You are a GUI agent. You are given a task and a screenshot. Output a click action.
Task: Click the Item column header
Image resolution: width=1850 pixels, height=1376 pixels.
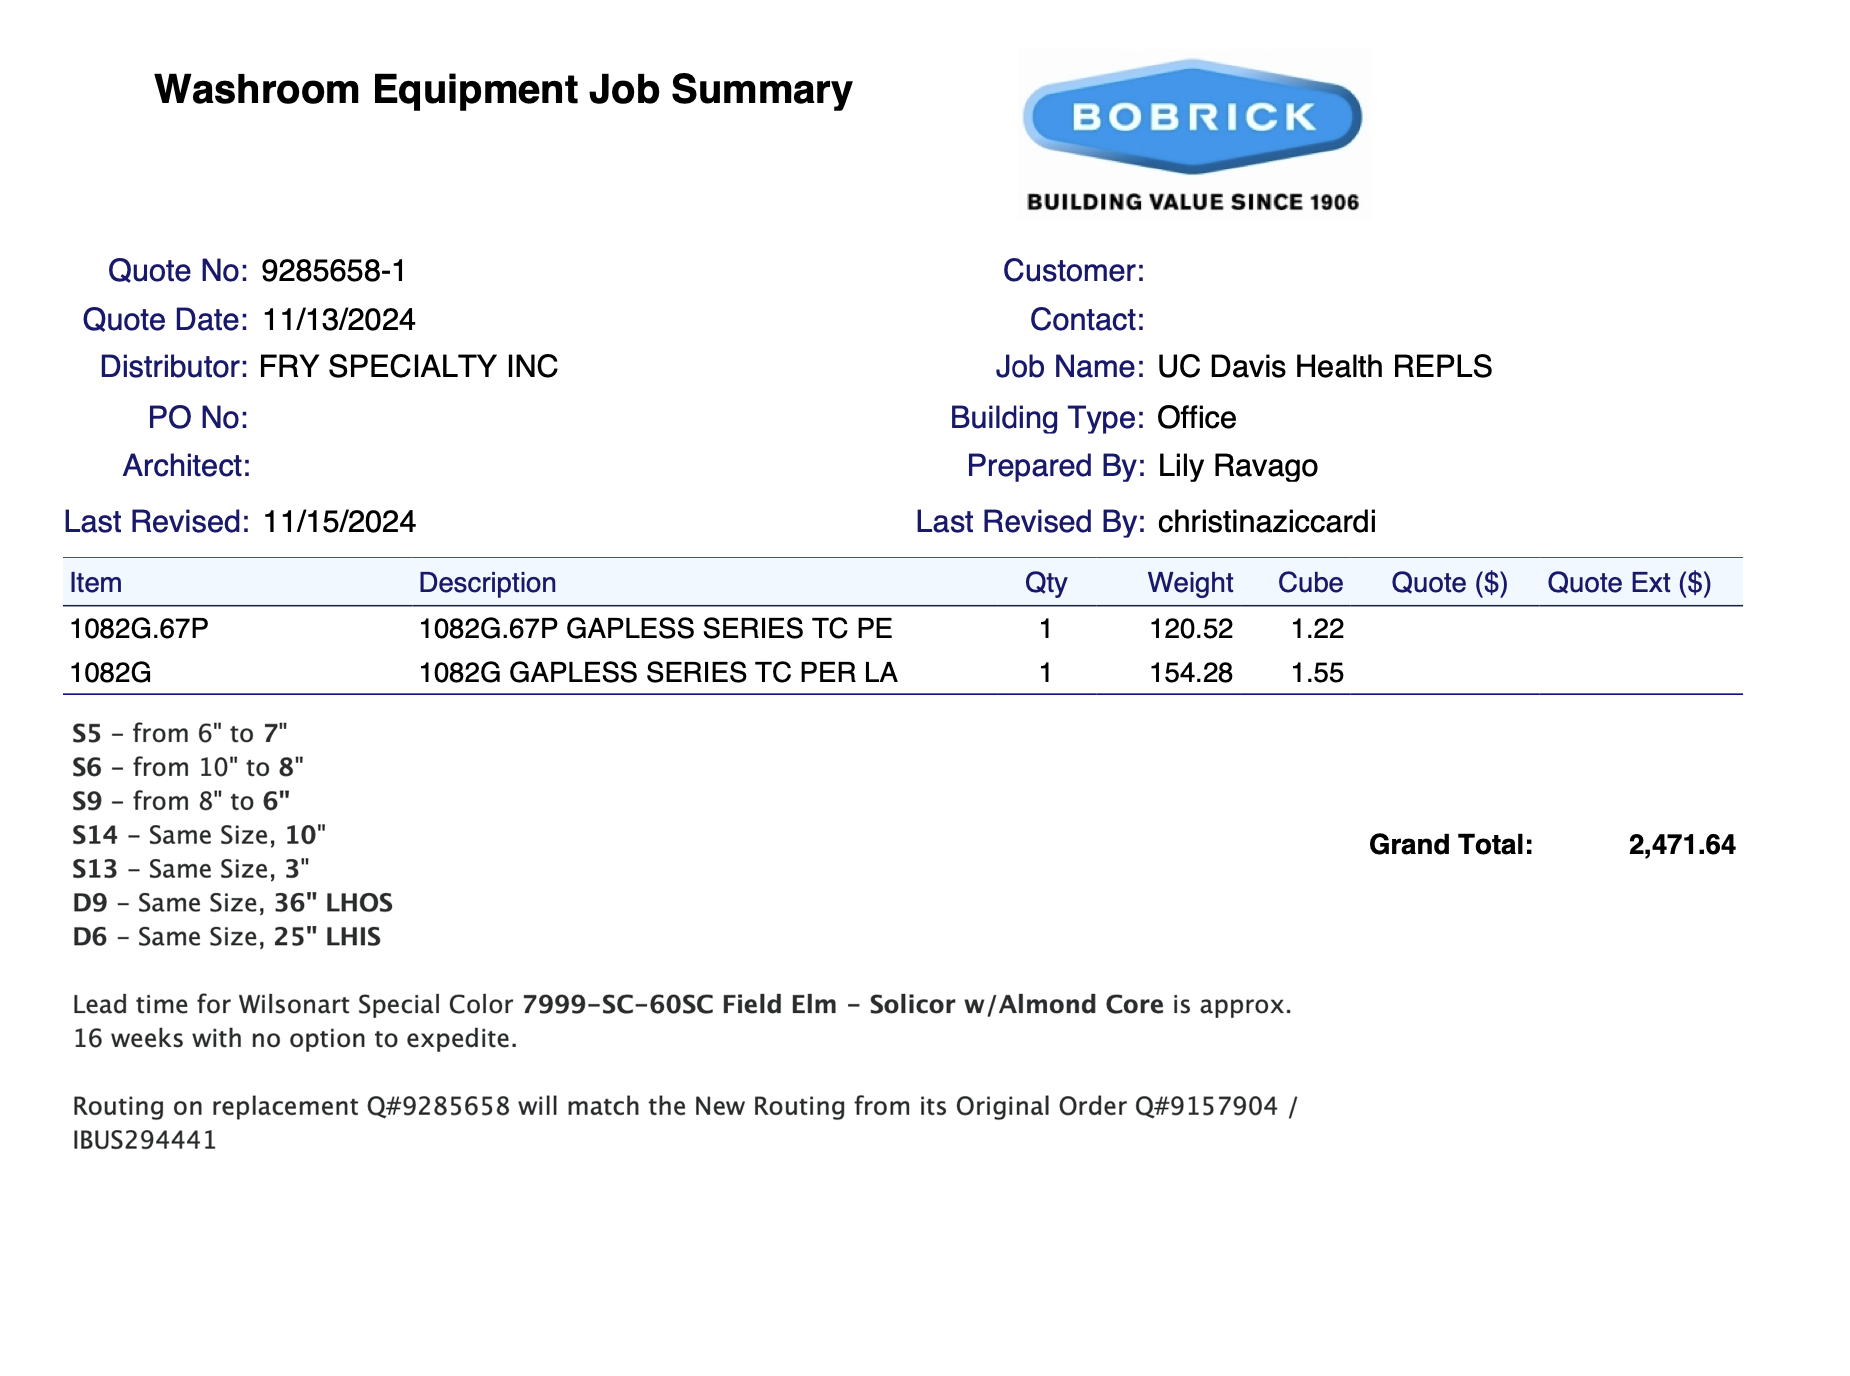click(x=96, y=583)
